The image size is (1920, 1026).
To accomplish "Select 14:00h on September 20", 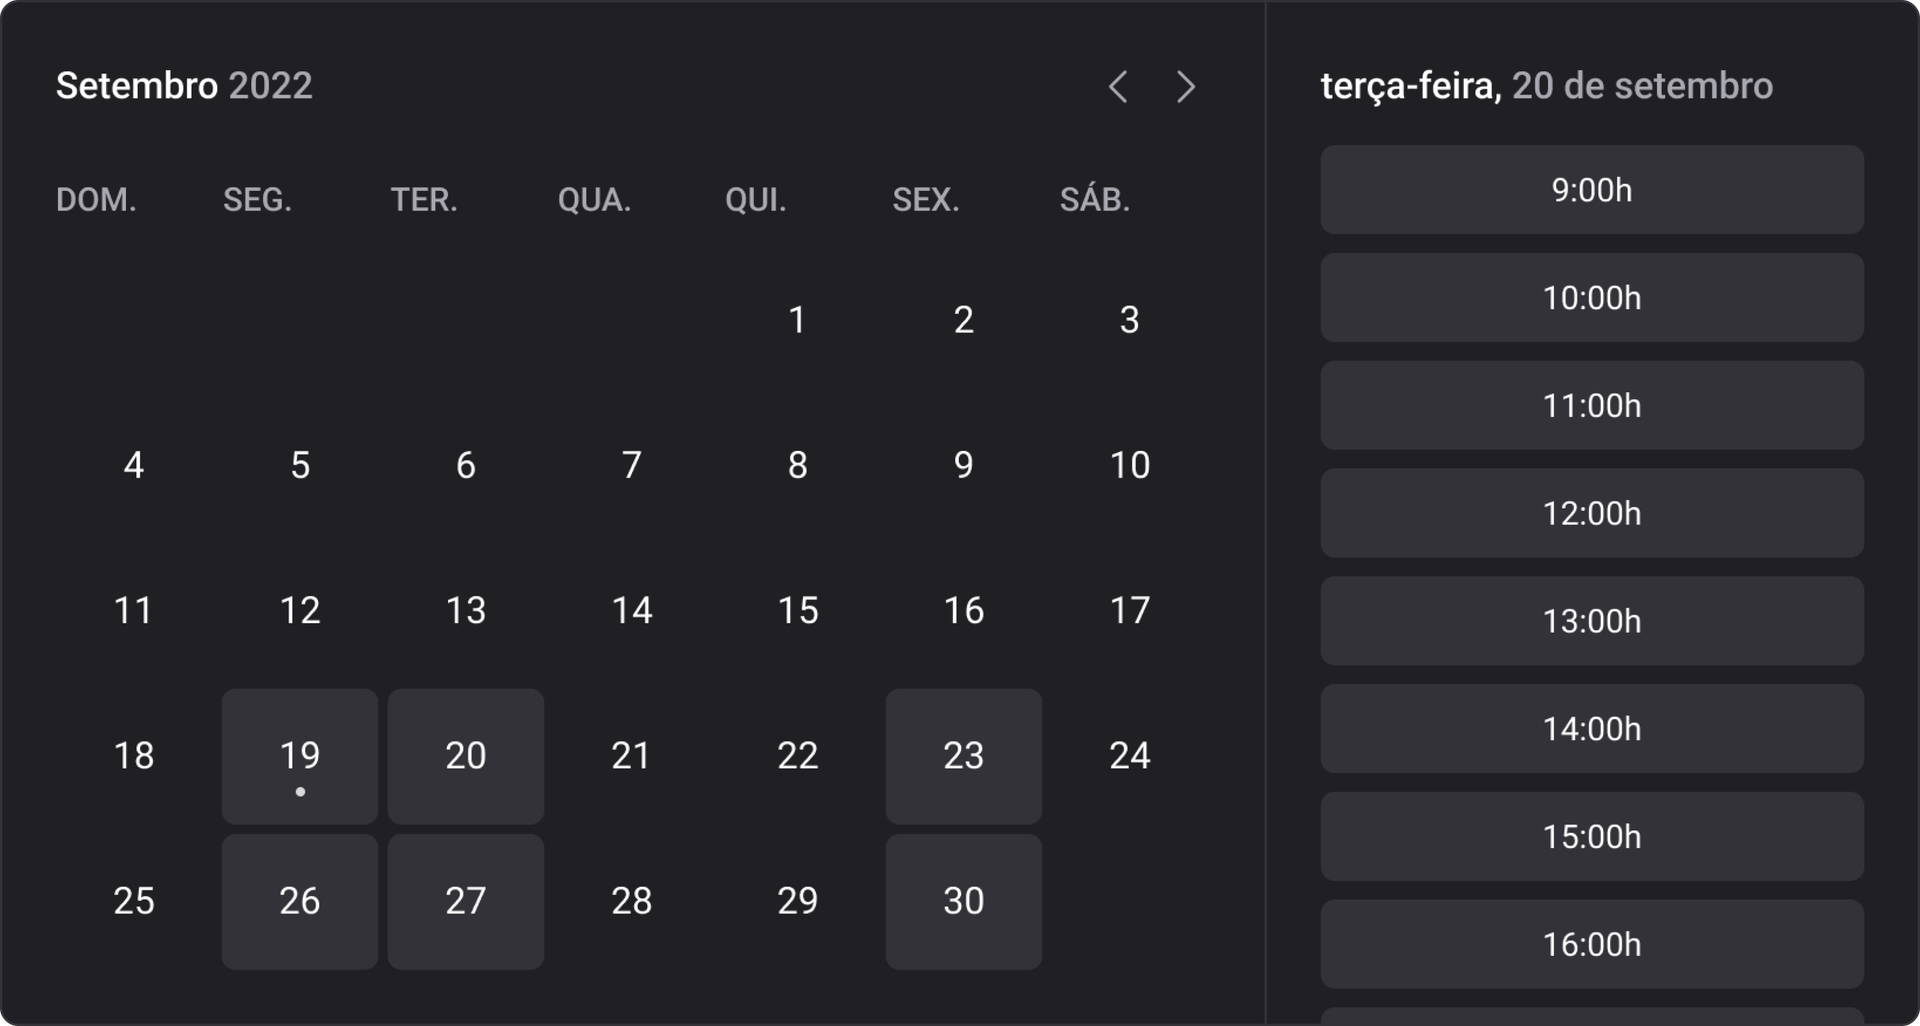I will coord(1591,729).
